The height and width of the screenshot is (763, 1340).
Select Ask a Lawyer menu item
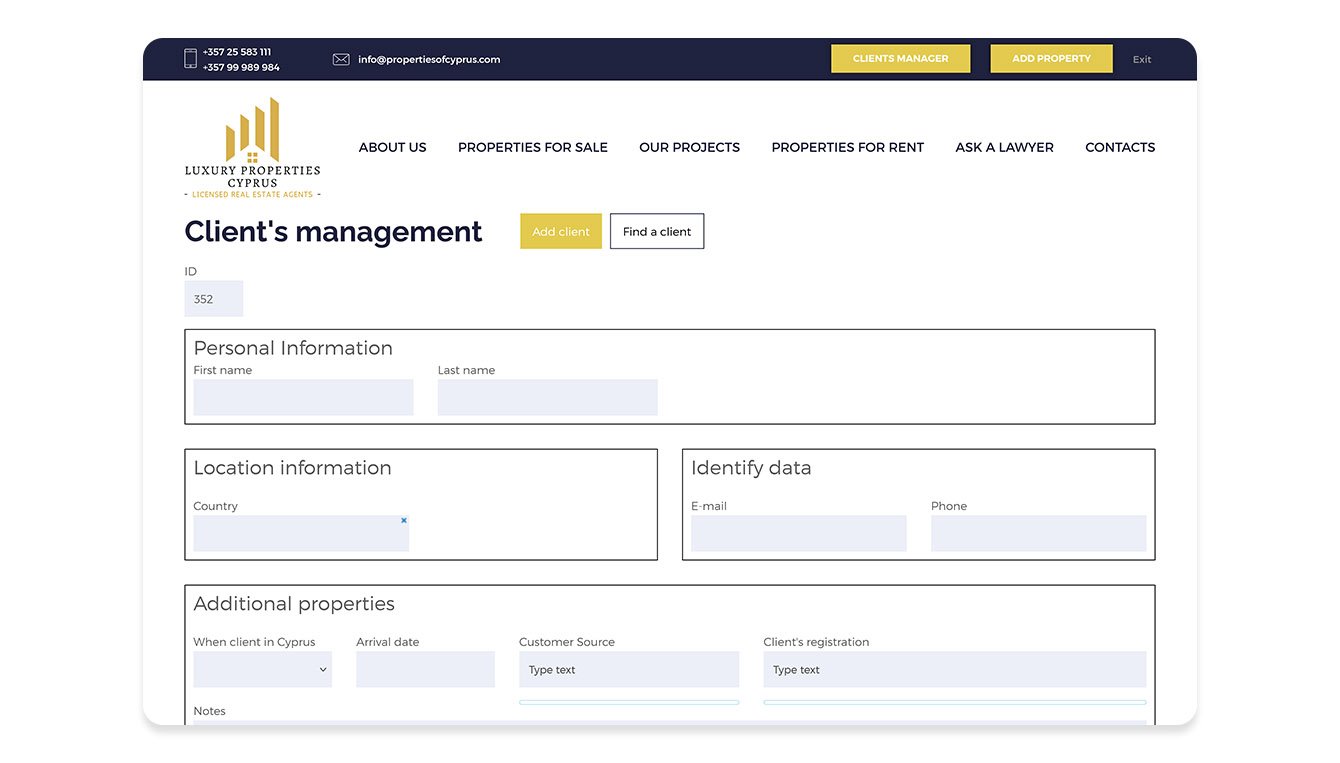point(1004,147)
